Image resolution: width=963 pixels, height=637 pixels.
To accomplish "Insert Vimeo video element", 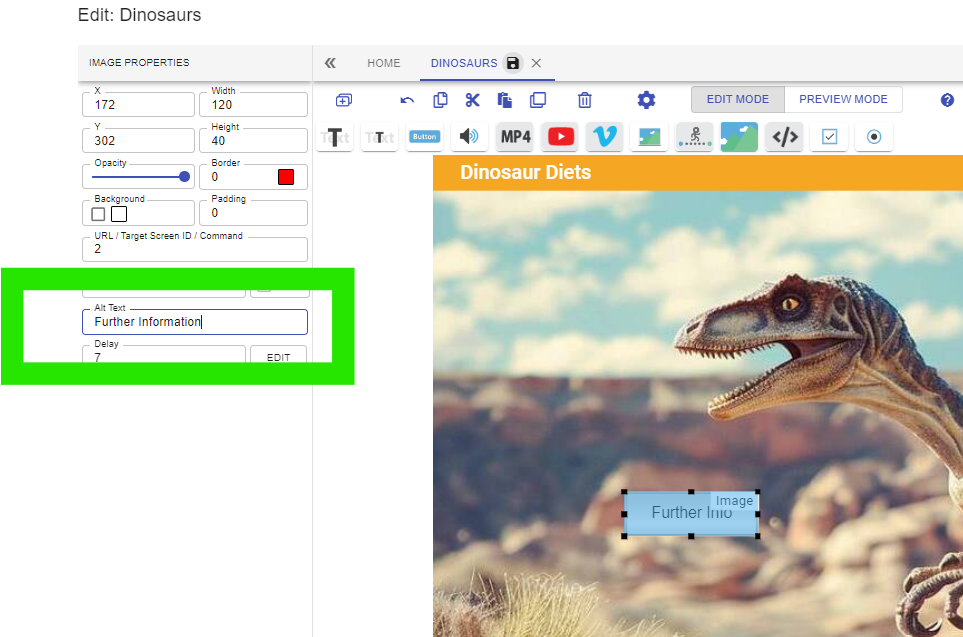I will click(605, 136).
